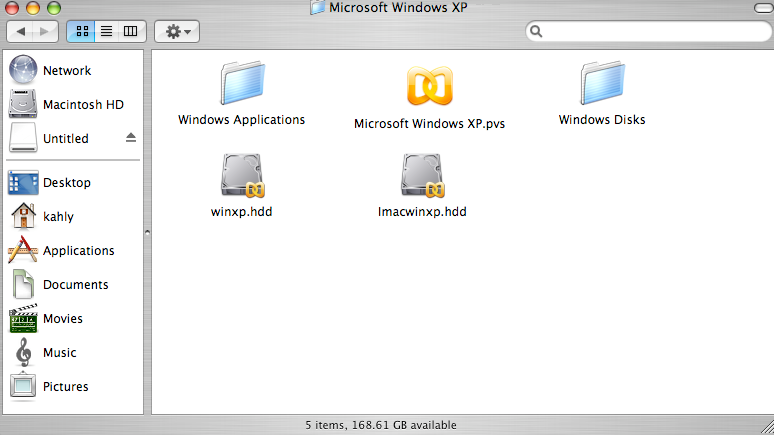Click the toolbar hide pill button
Viewport: 774px width, 435px height.
[764, 8]
